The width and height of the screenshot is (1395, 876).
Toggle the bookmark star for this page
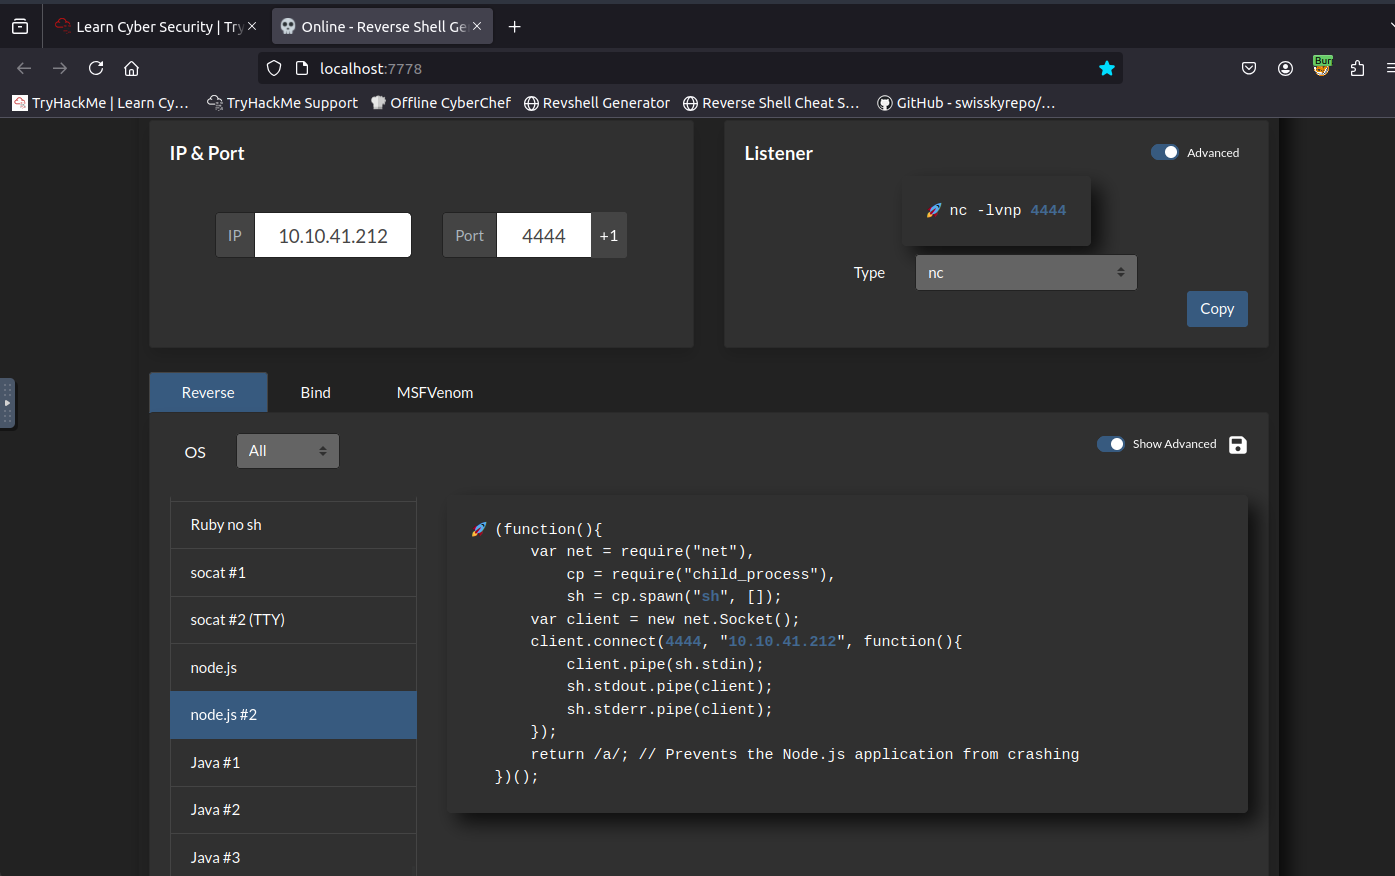(1107, 68)
